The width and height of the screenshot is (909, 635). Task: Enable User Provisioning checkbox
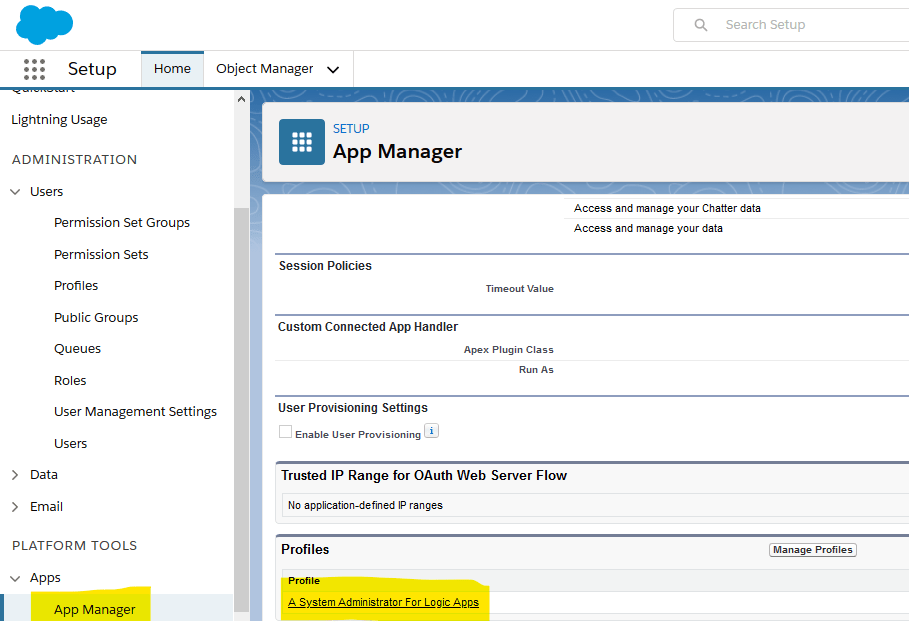286,433
